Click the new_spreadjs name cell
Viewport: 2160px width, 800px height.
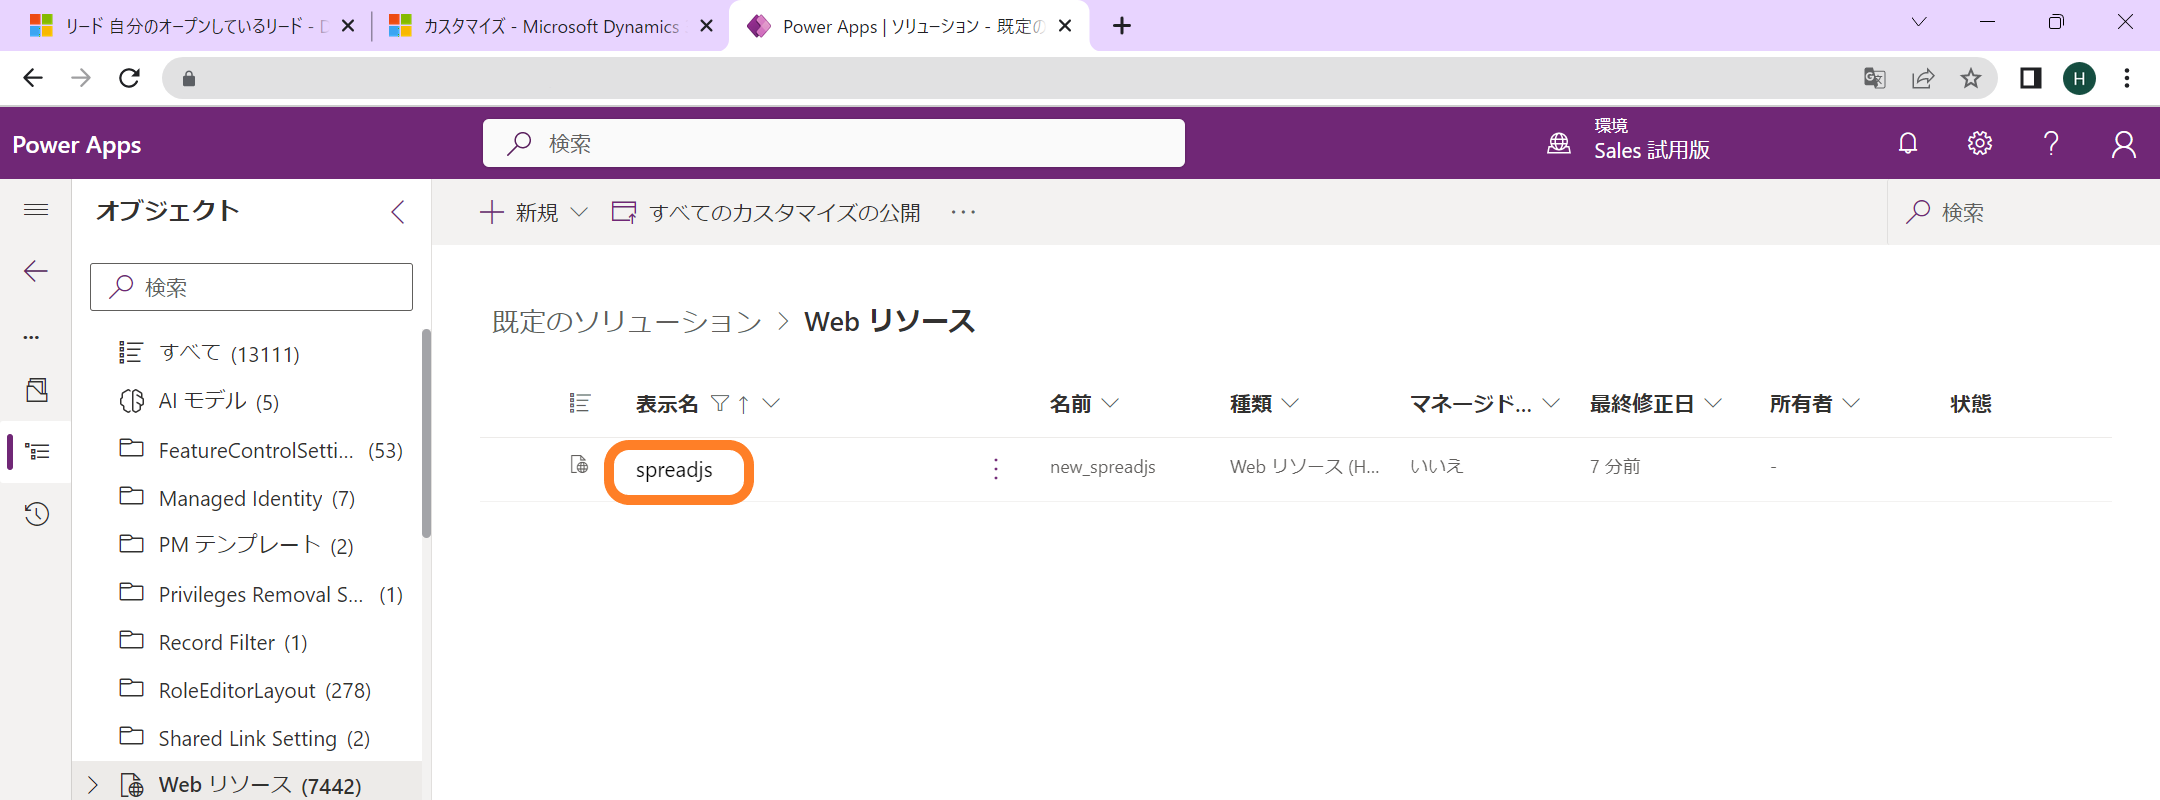[1103, 467]
